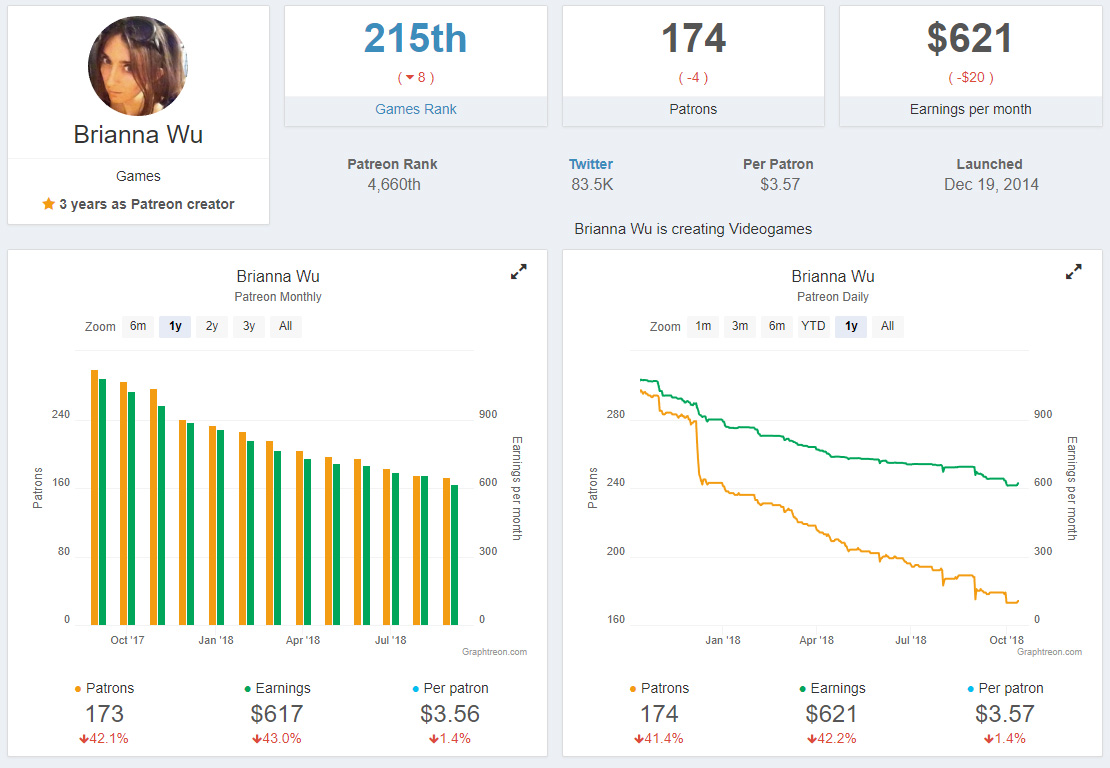This screenshot has height=768, width=1110.
Task: Set daily chart zoom to 3m
Action: [740, 326]
